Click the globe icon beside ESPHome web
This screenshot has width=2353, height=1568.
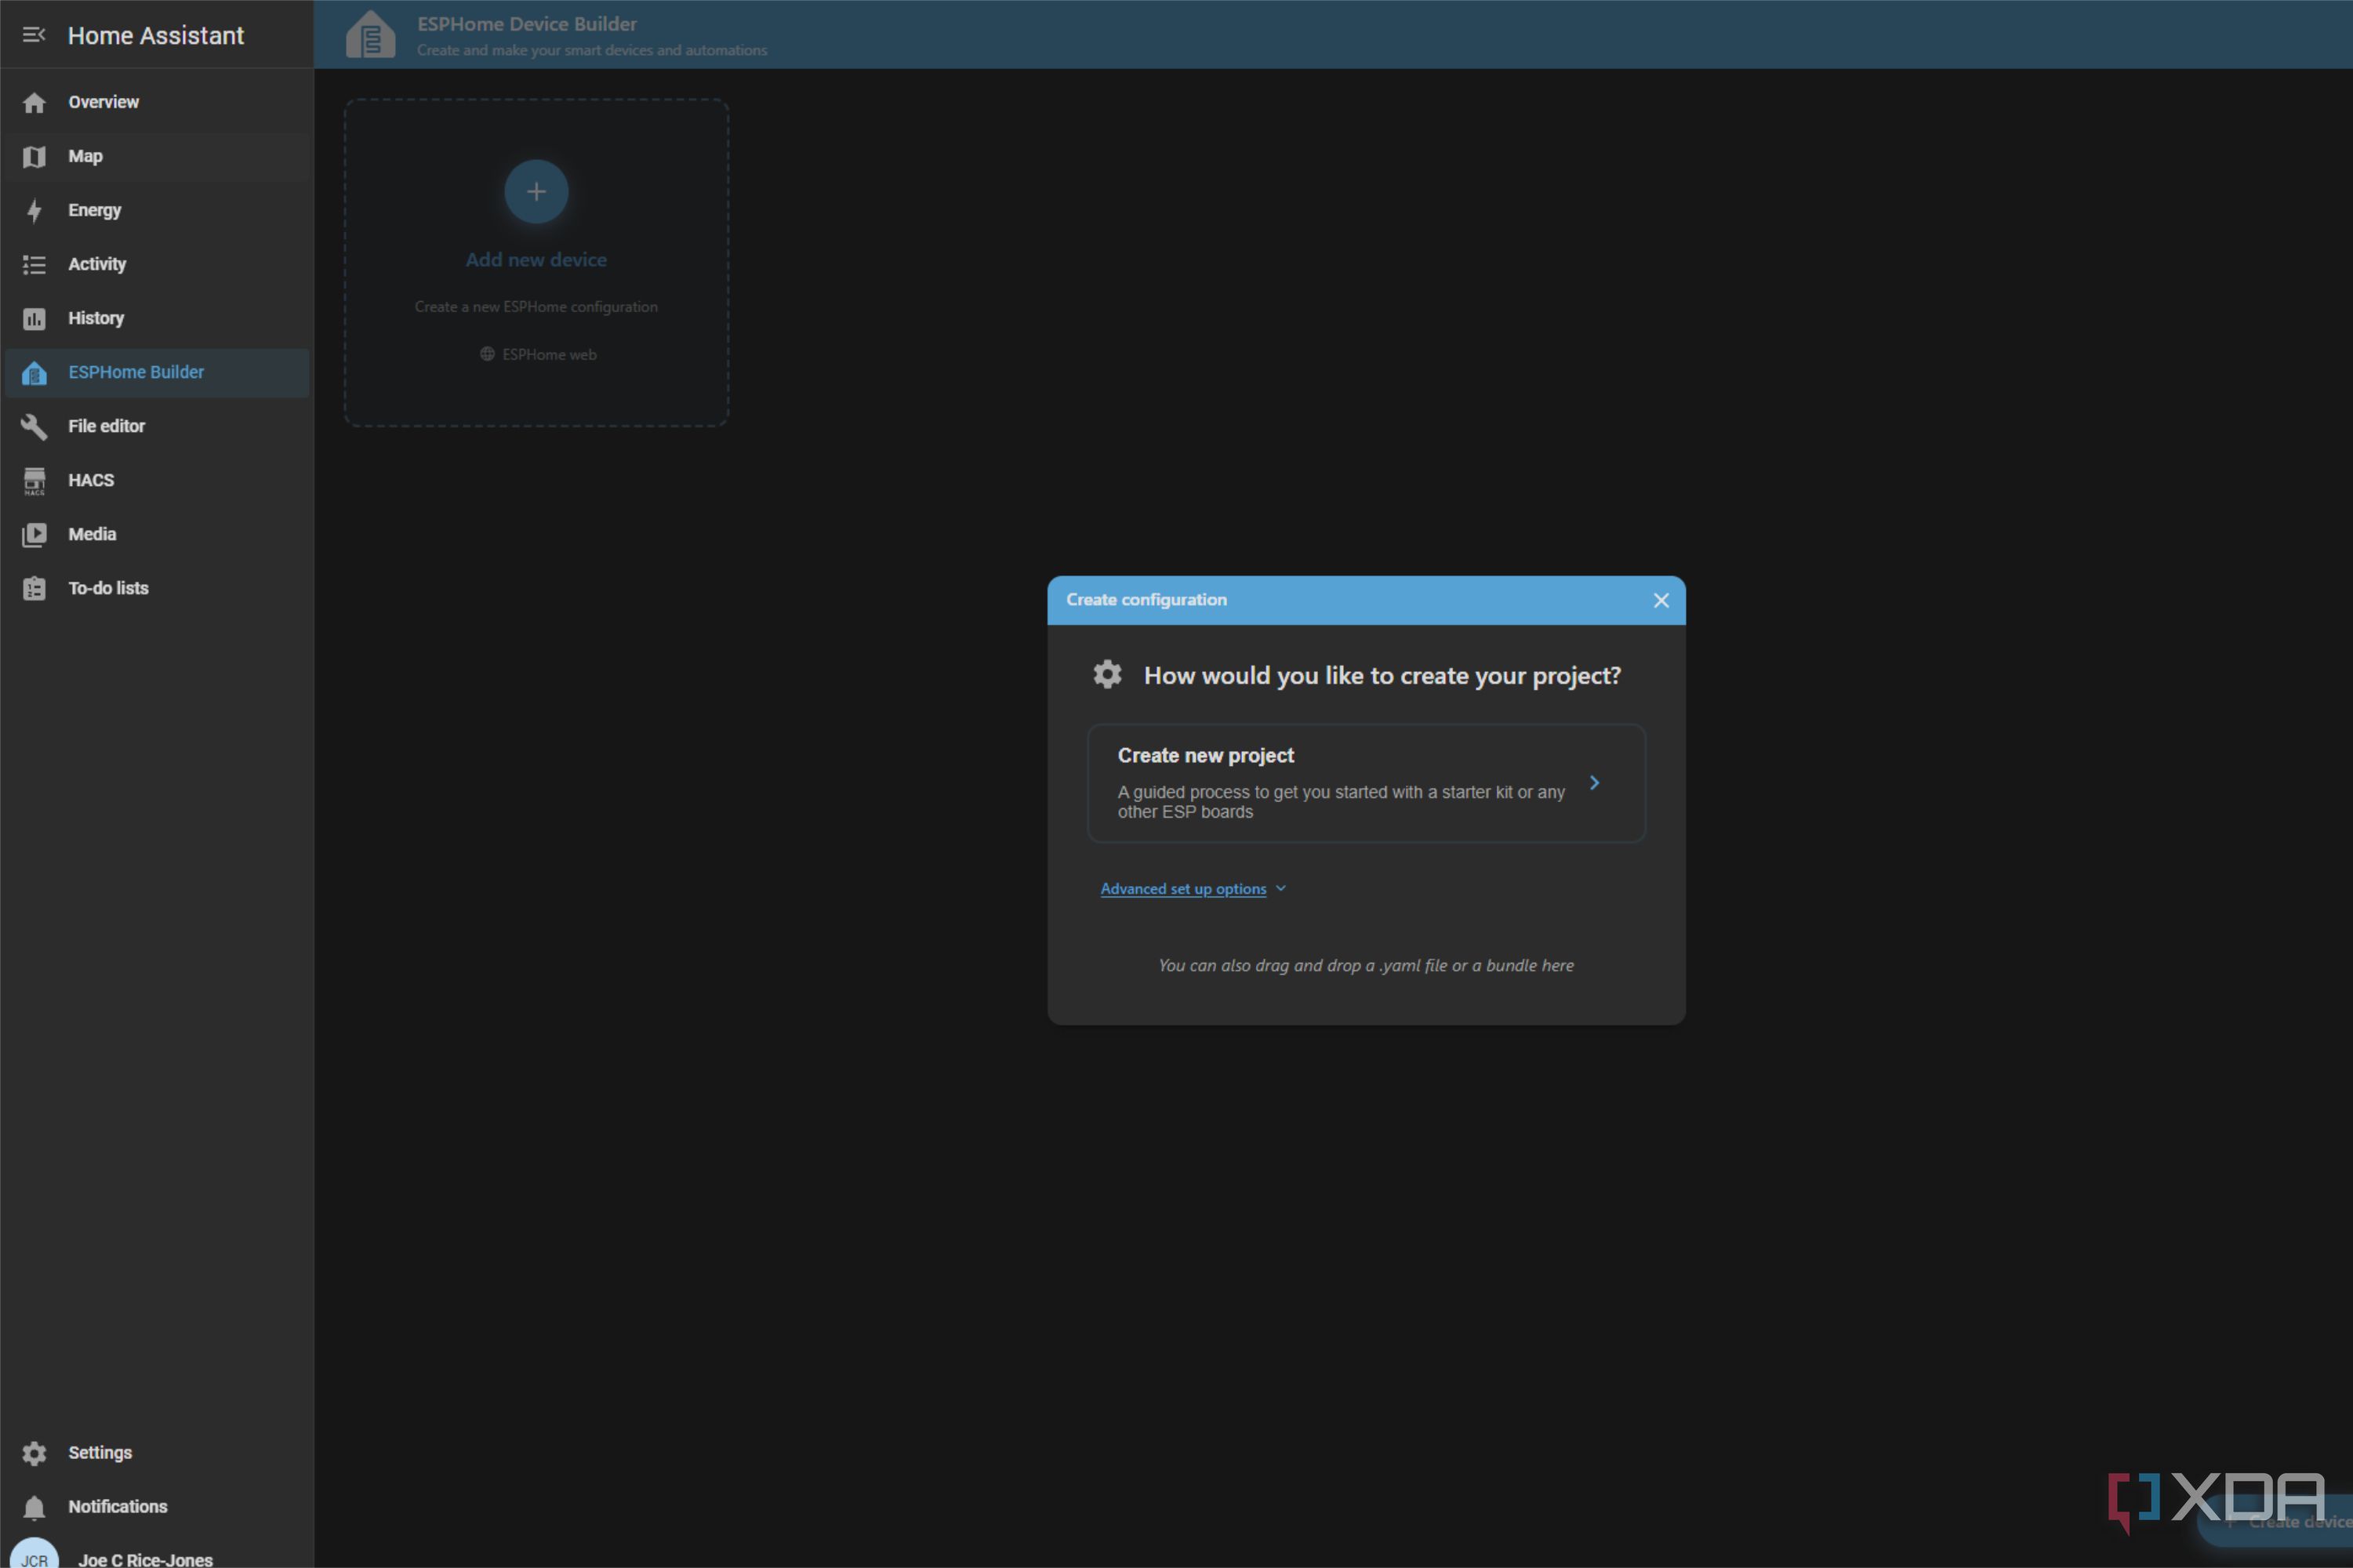tap(487, 354)
